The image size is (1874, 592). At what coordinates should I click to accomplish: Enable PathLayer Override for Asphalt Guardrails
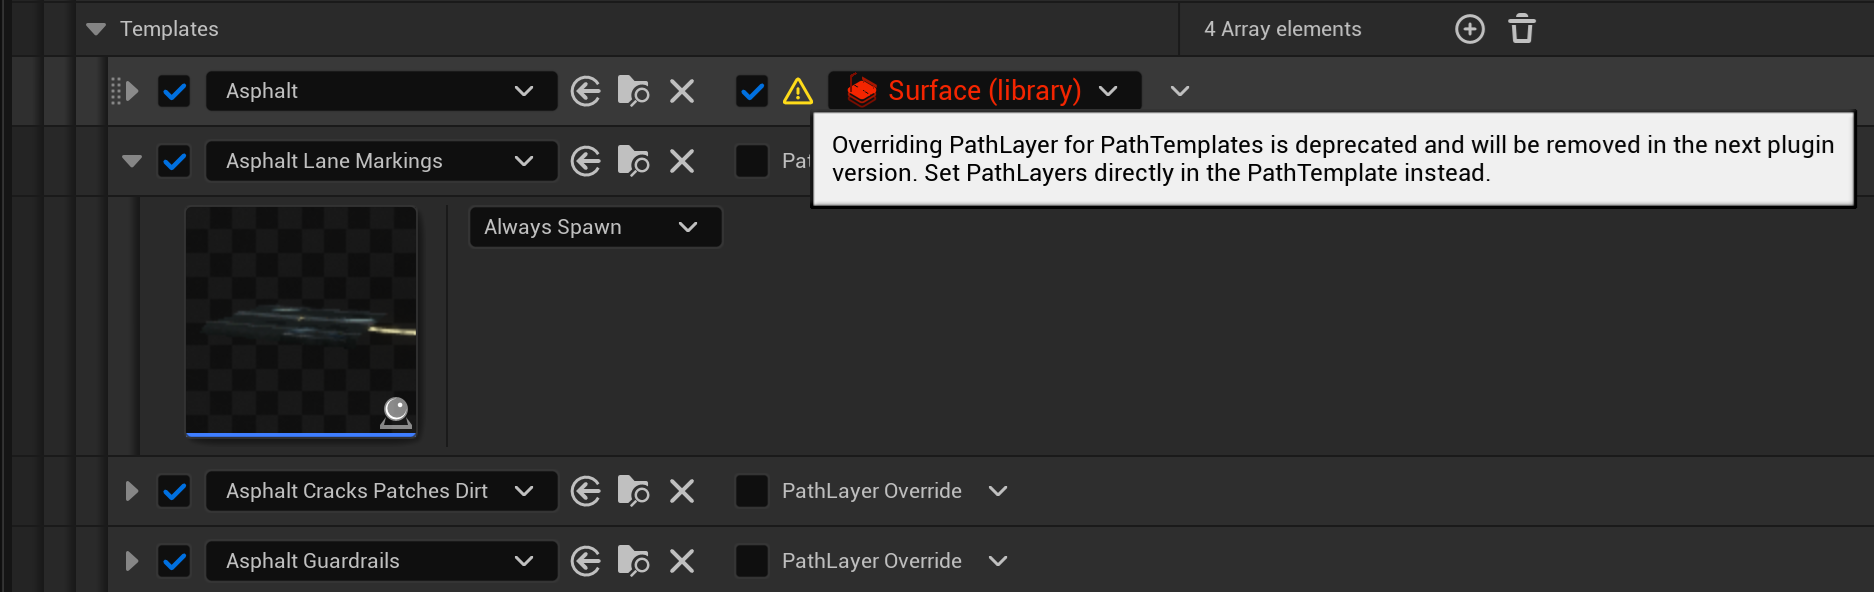752,561
